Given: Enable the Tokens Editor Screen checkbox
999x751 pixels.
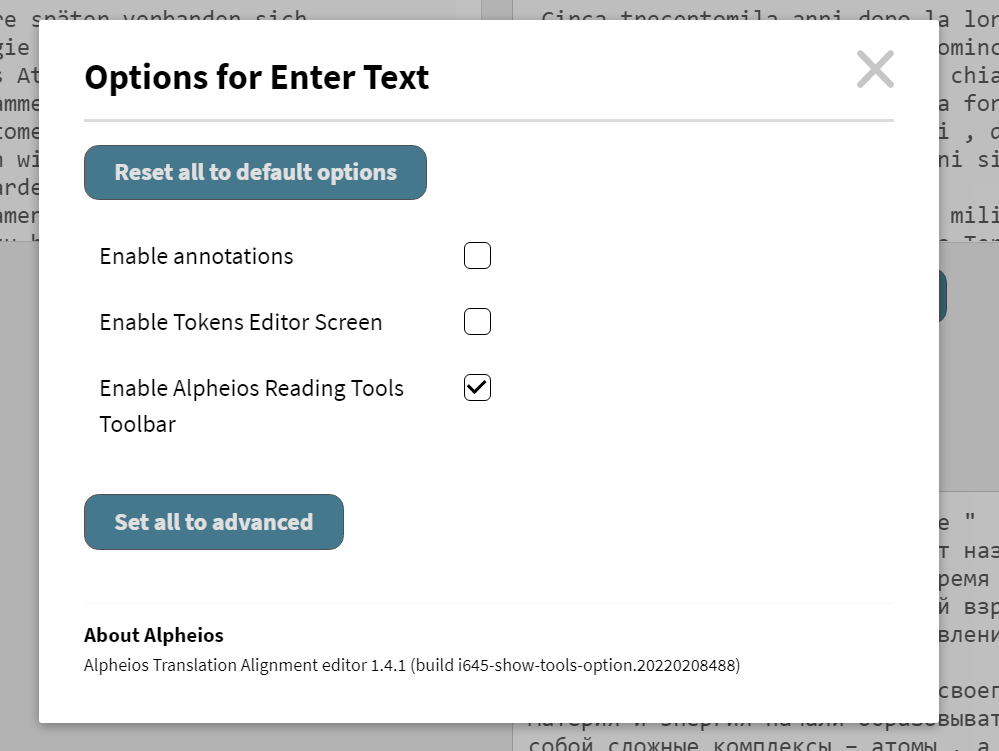Looking at the screenshot, I should (x=477, y=321).
